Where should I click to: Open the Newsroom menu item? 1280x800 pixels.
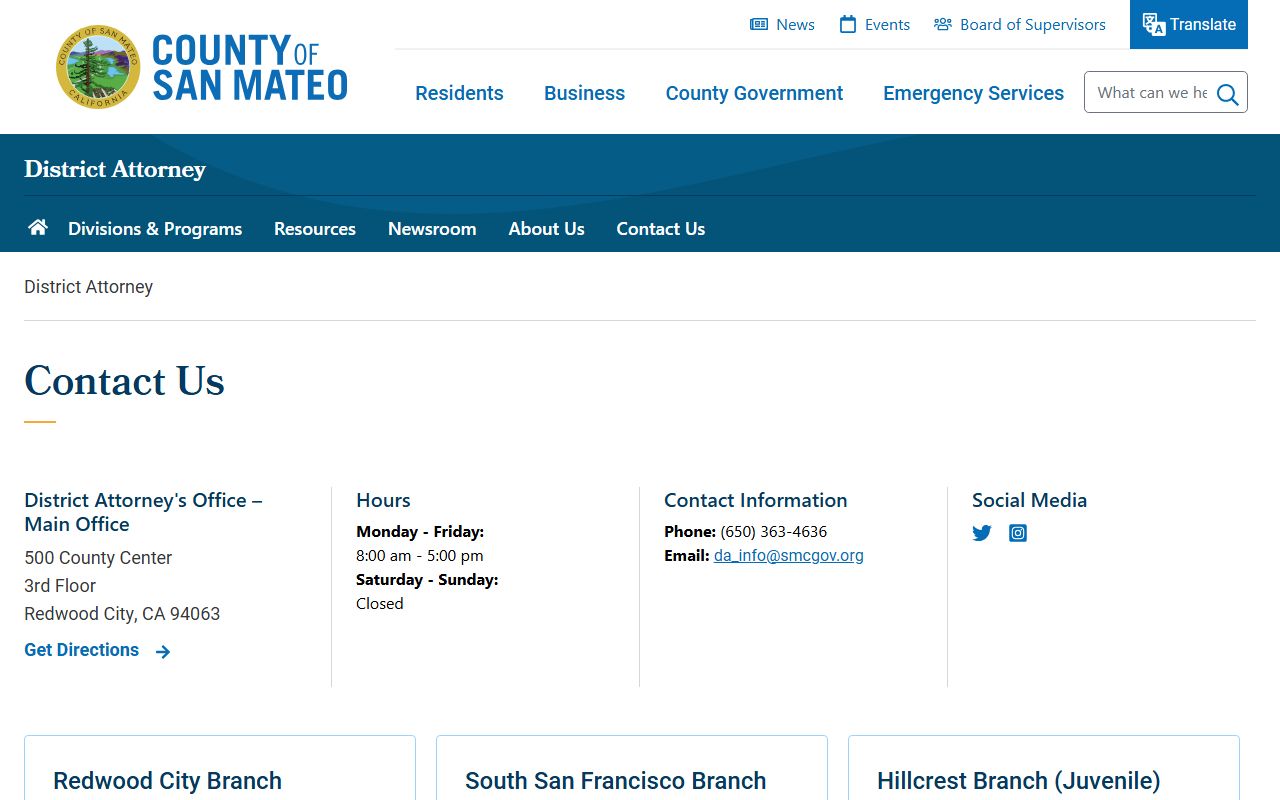tap(432, 229)
